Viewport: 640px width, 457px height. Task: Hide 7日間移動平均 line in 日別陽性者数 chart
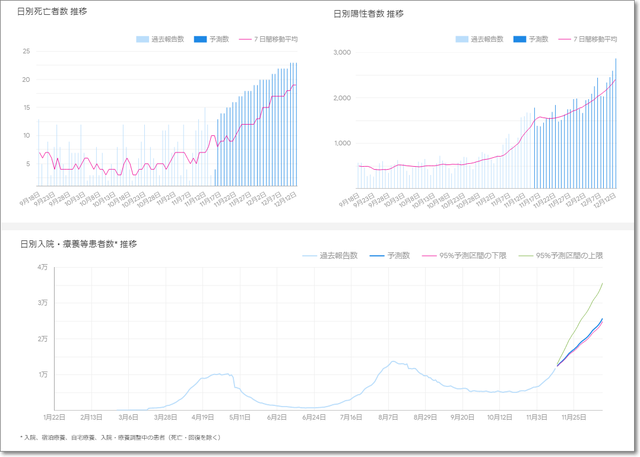coord(590,39)
